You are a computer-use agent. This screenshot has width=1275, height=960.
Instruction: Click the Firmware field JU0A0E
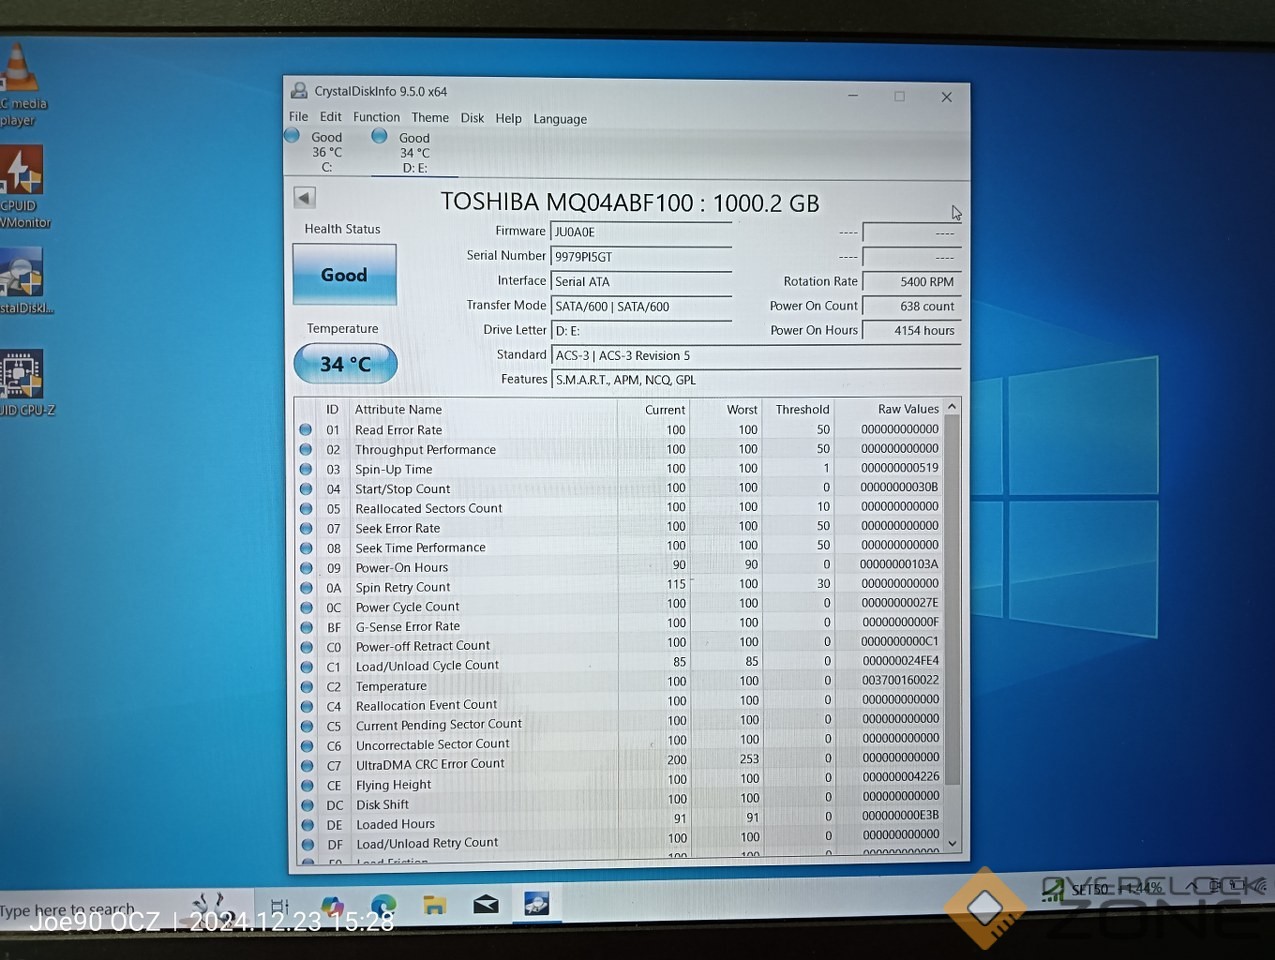(641, 232)
